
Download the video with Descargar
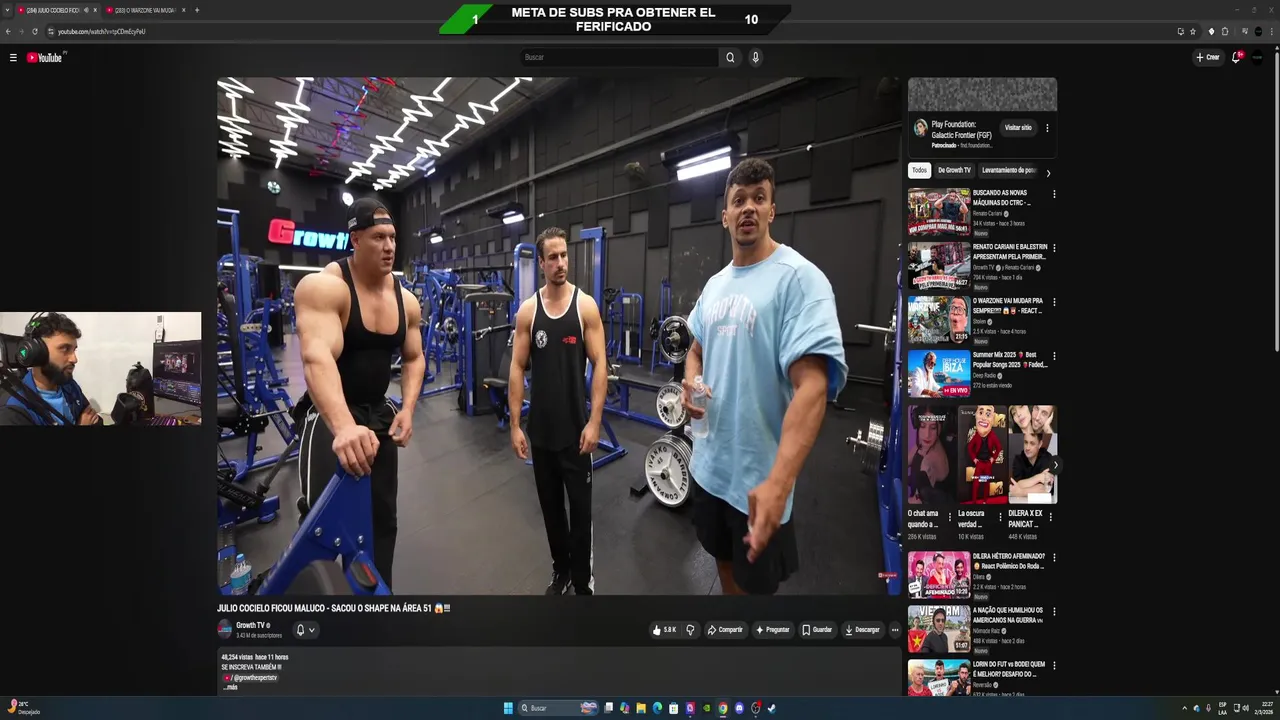coord(862,630)
